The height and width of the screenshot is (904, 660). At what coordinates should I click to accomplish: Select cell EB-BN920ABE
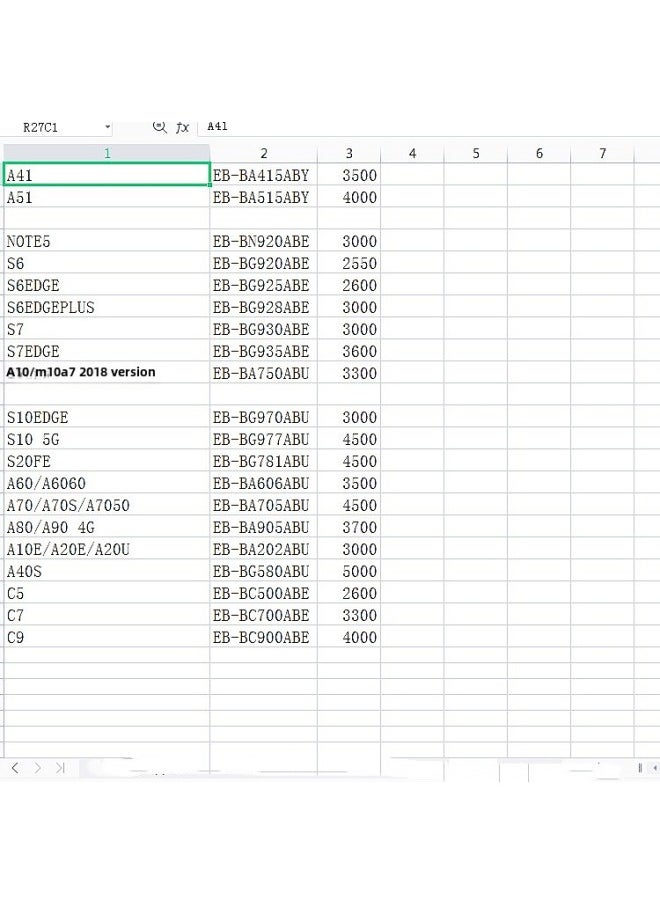click(x=263, y=241)
